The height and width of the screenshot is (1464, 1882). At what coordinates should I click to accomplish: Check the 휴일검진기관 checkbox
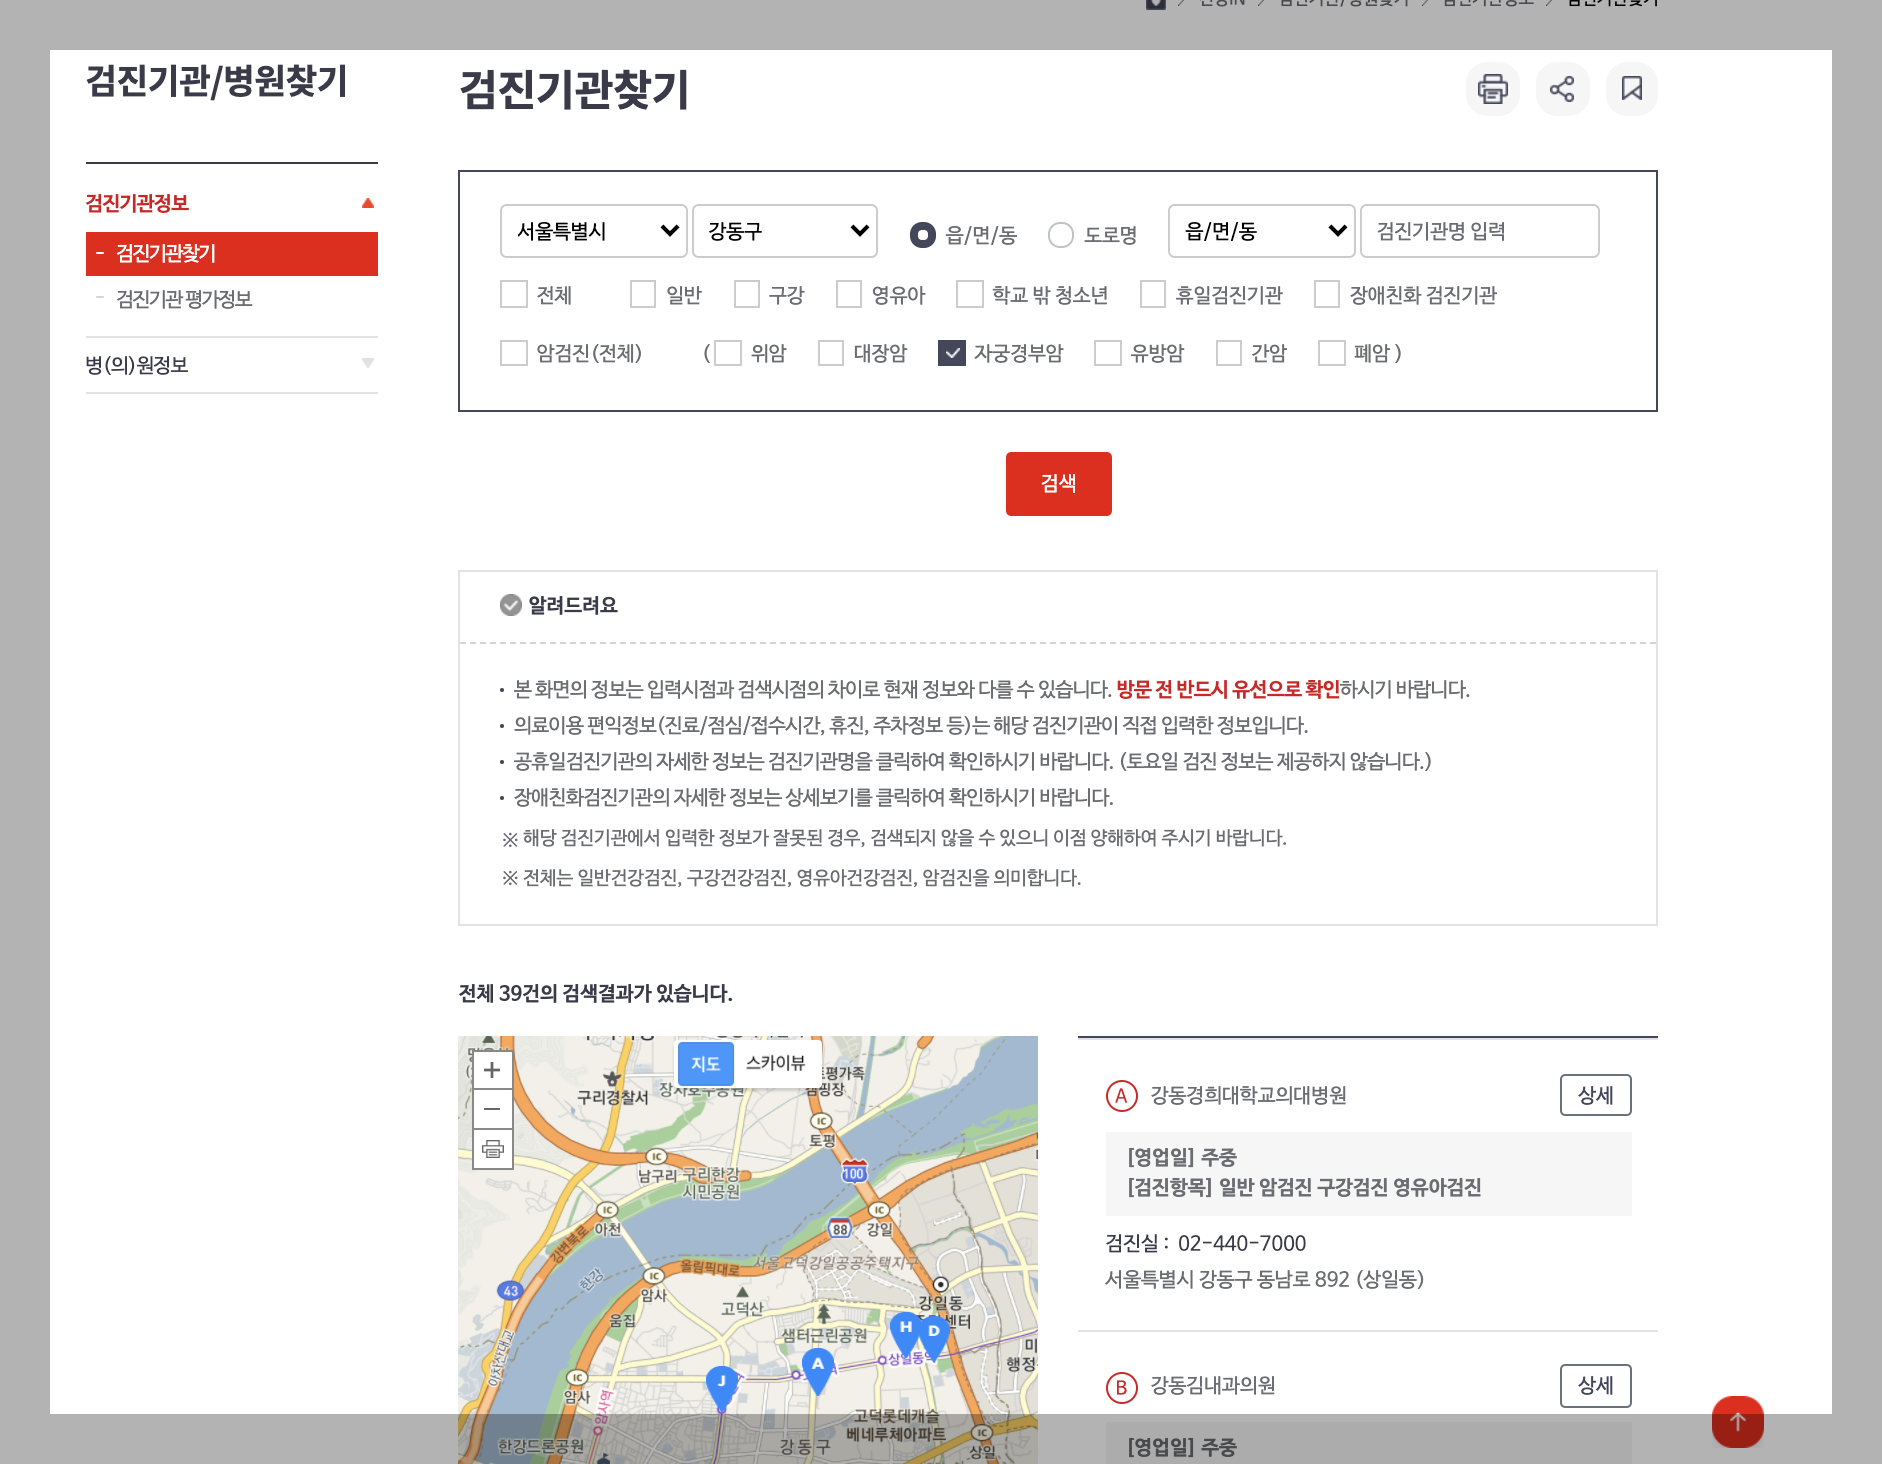1153,294
